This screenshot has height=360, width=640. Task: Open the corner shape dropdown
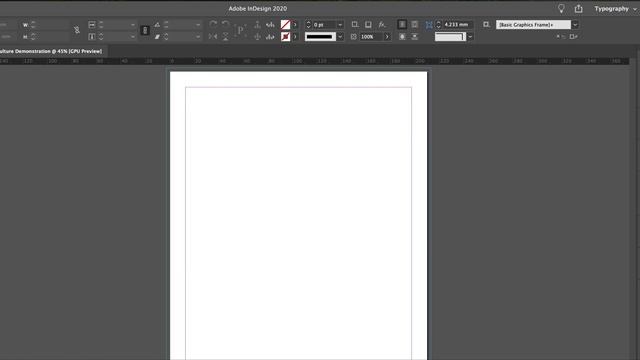point(470,37)
